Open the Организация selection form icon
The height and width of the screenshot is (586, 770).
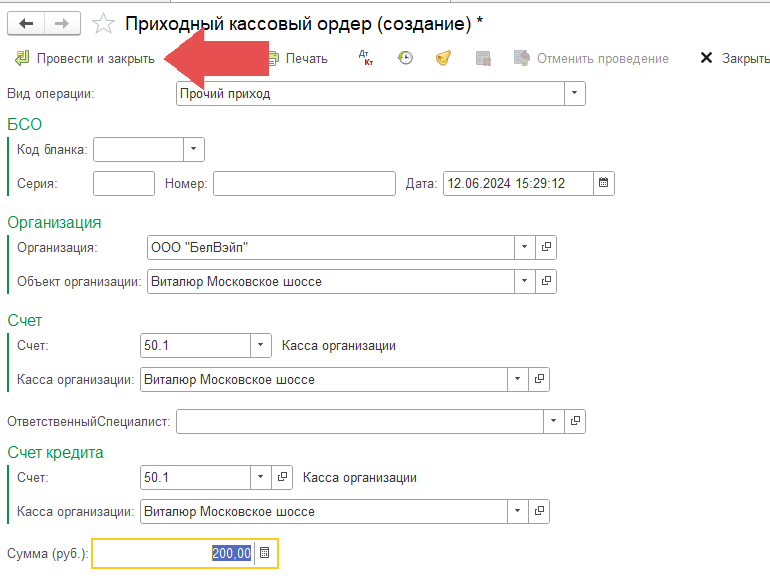coord(546,247)
